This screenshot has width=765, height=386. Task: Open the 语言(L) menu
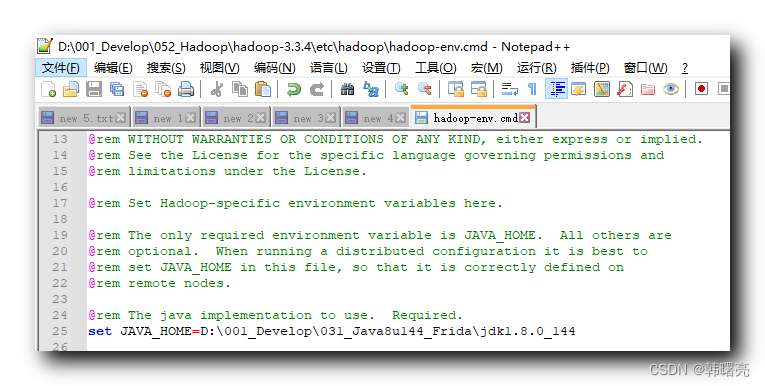(x=329, y=68)
